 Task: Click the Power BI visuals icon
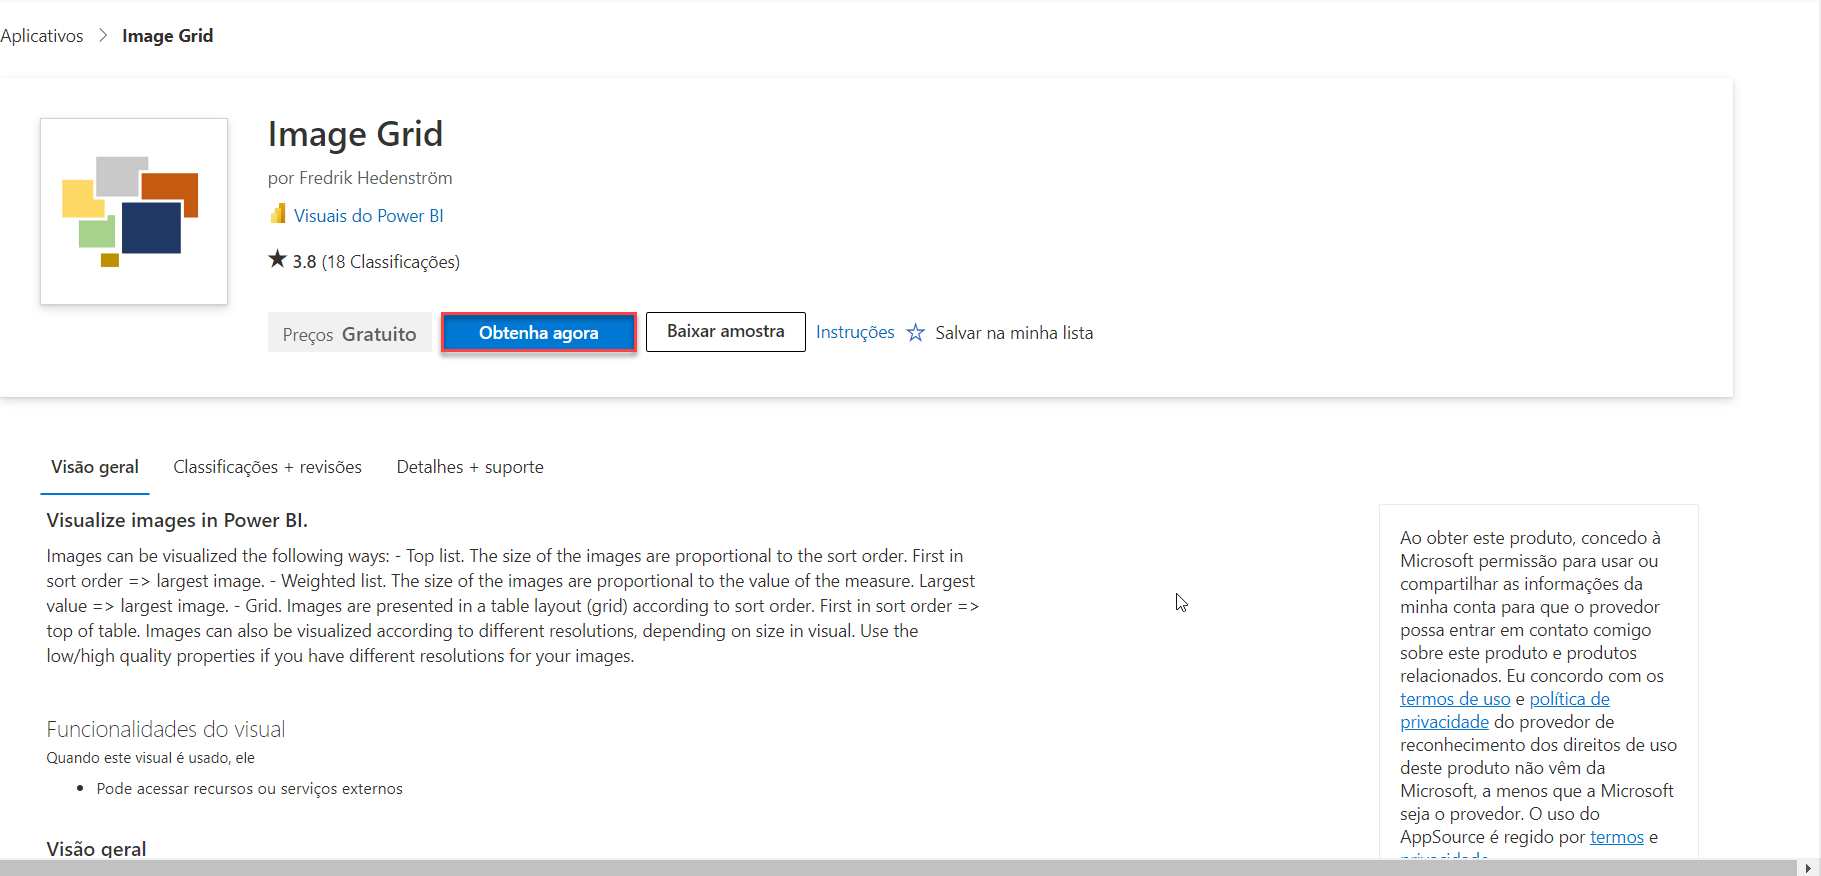coord(278,214)
